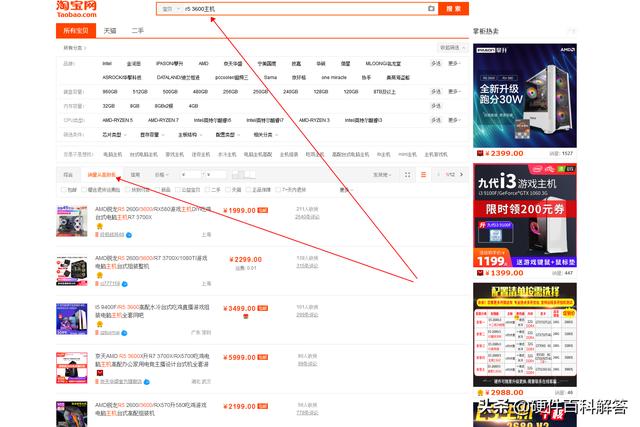640x427 pixels.
Task: Collapse the filter panel button
Action: tap(451, 48)
